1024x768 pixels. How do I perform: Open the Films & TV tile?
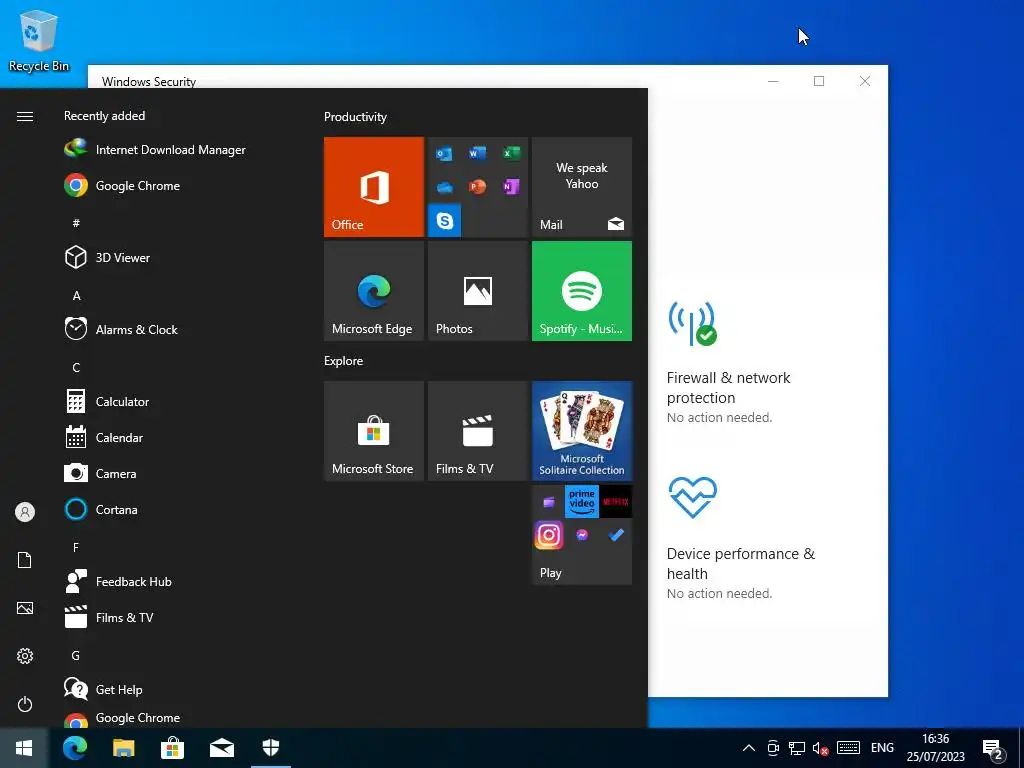(477, 431)
